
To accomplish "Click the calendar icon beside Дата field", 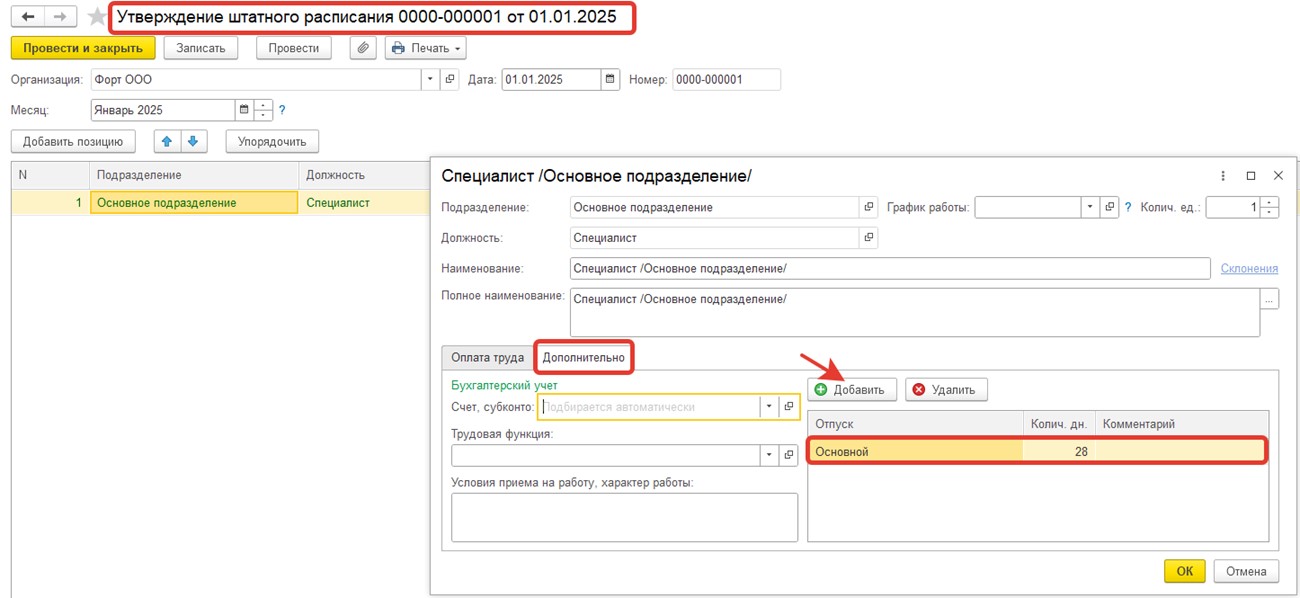I will [610, 80].
